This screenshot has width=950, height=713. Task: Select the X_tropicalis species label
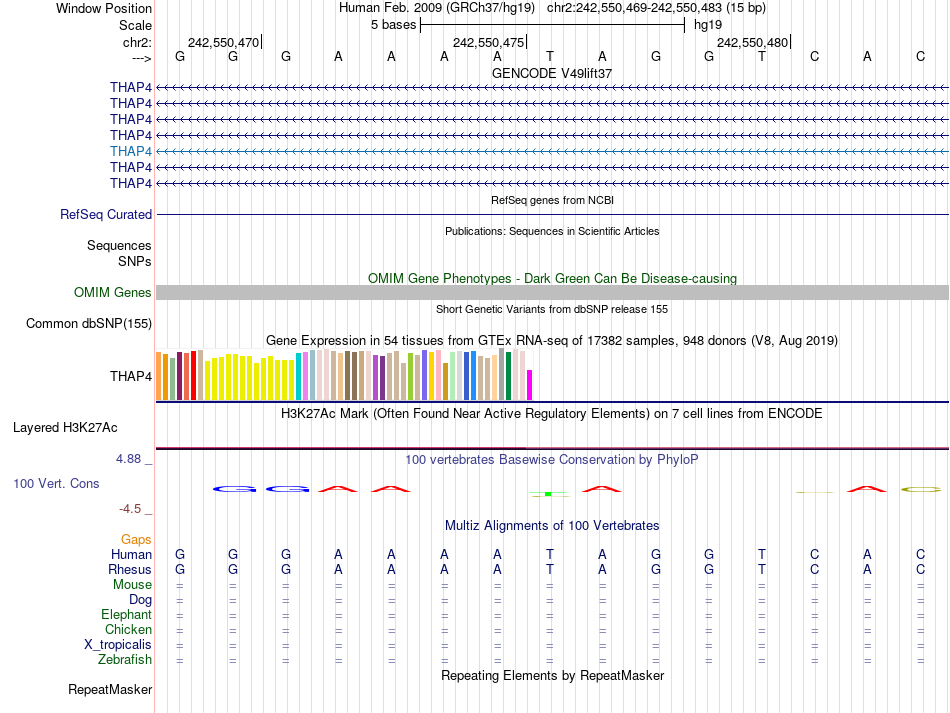118,645
